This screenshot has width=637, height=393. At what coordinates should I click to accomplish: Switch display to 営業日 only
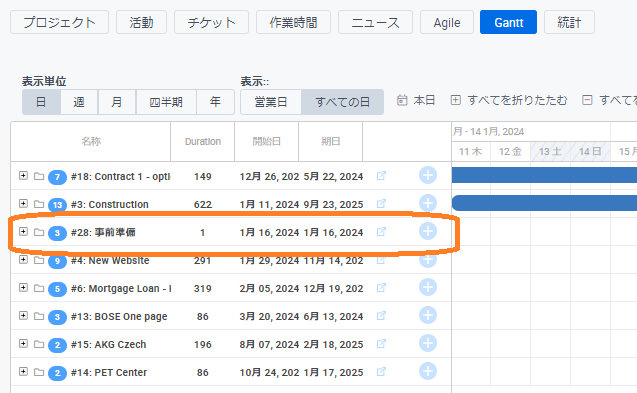(x=271, y=102)
